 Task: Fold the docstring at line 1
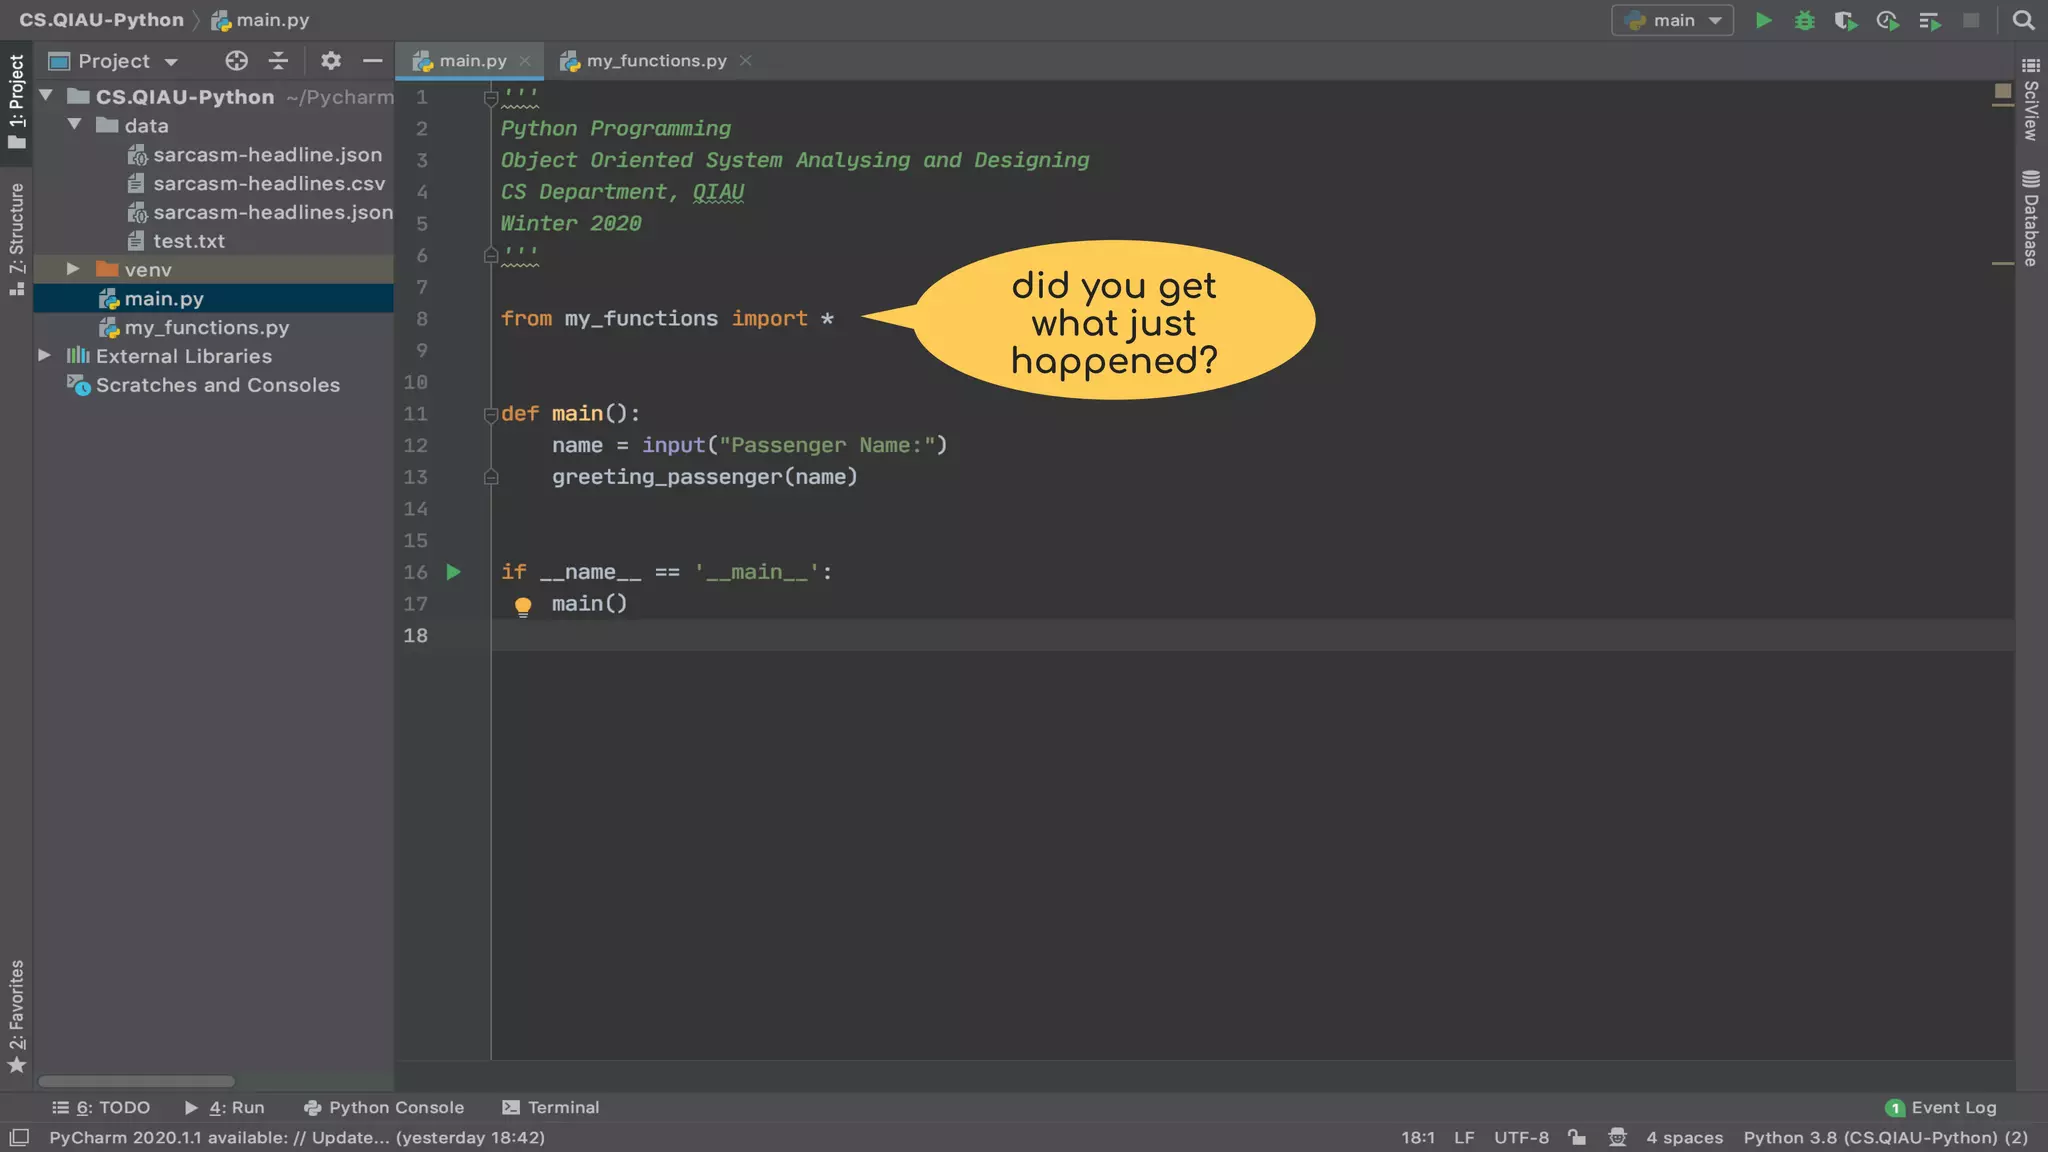490,97
